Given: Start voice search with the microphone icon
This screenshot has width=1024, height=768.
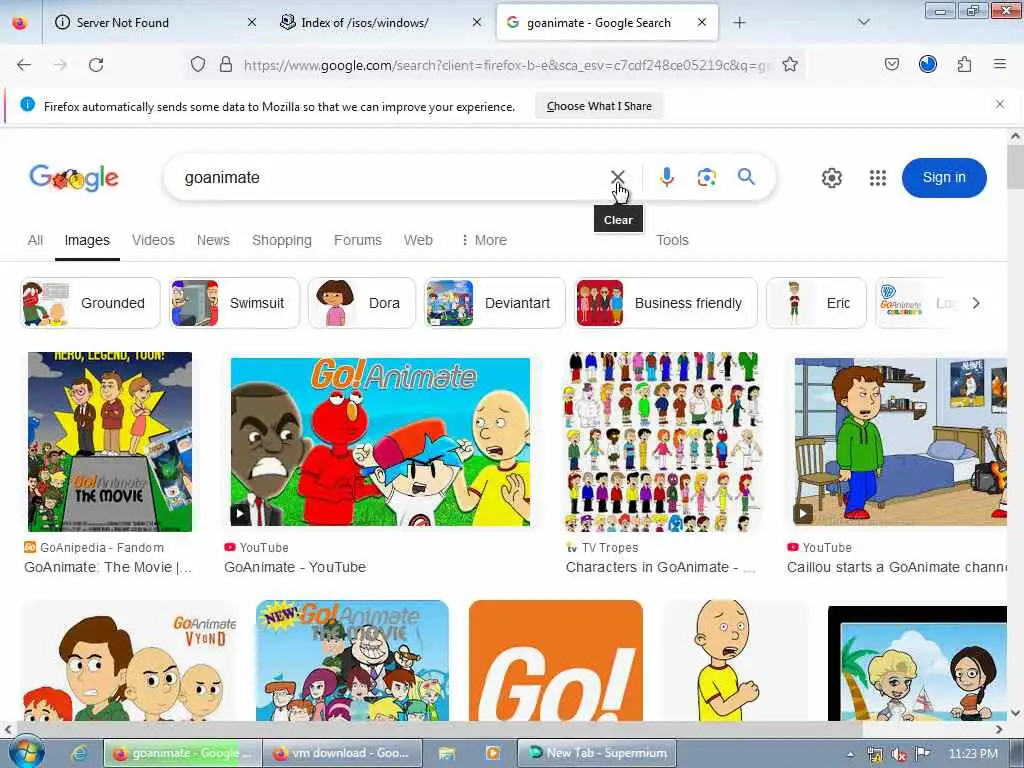Looking at the screenshot, I should point(667,177).
